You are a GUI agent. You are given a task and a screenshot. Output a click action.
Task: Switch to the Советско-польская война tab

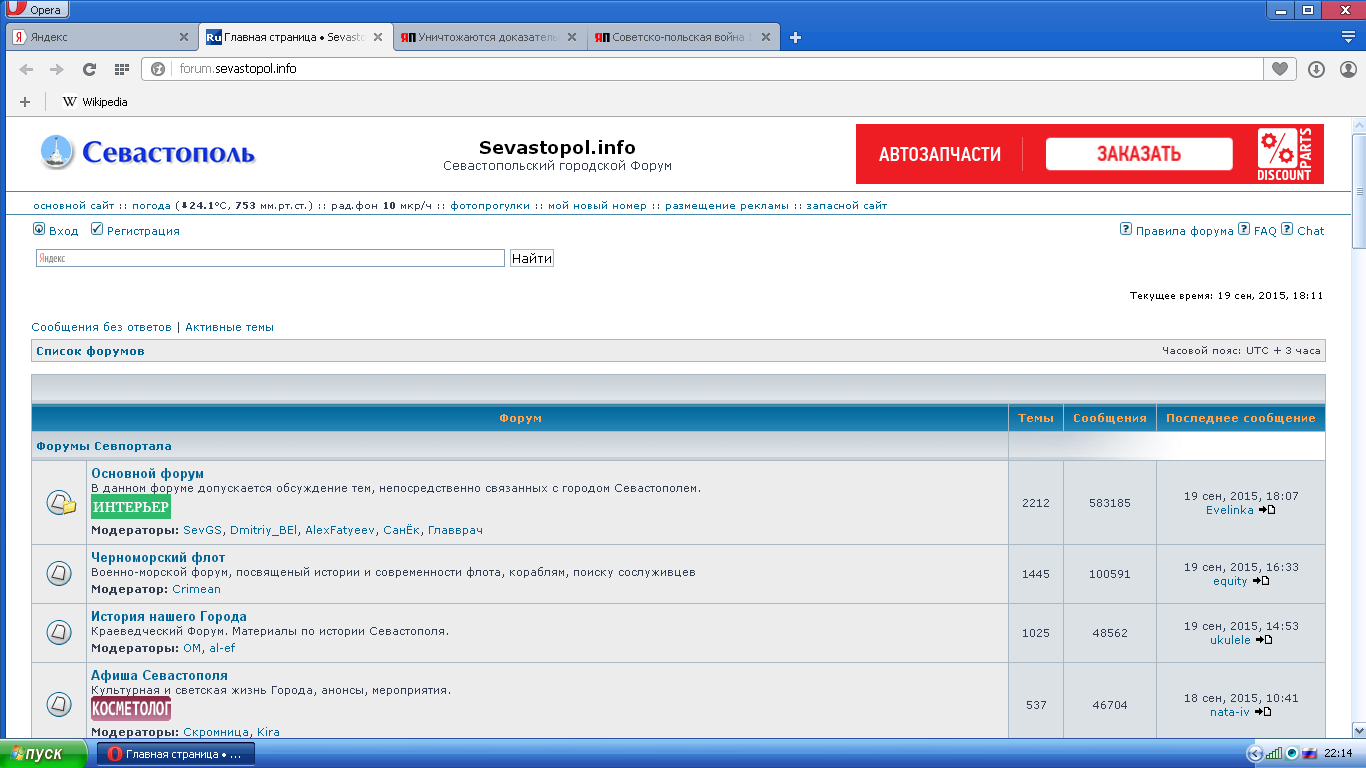click(682, 37)
